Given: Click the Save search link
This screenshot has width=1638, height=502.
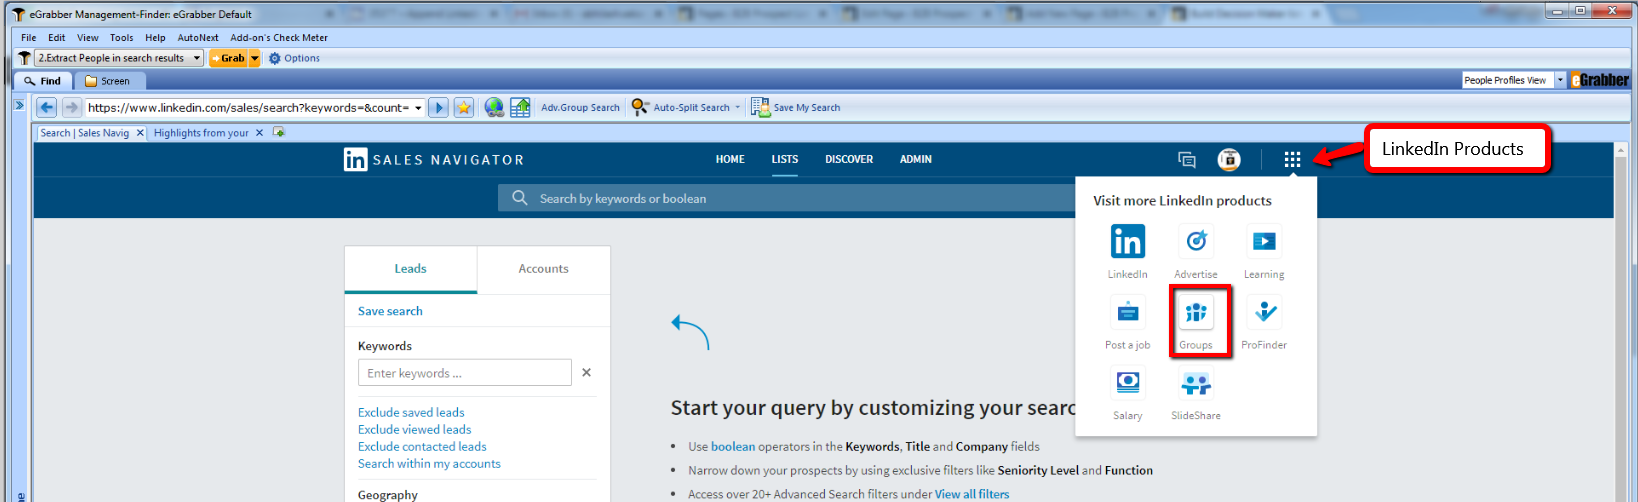Looking at the screenshot, I should point(390,311).
